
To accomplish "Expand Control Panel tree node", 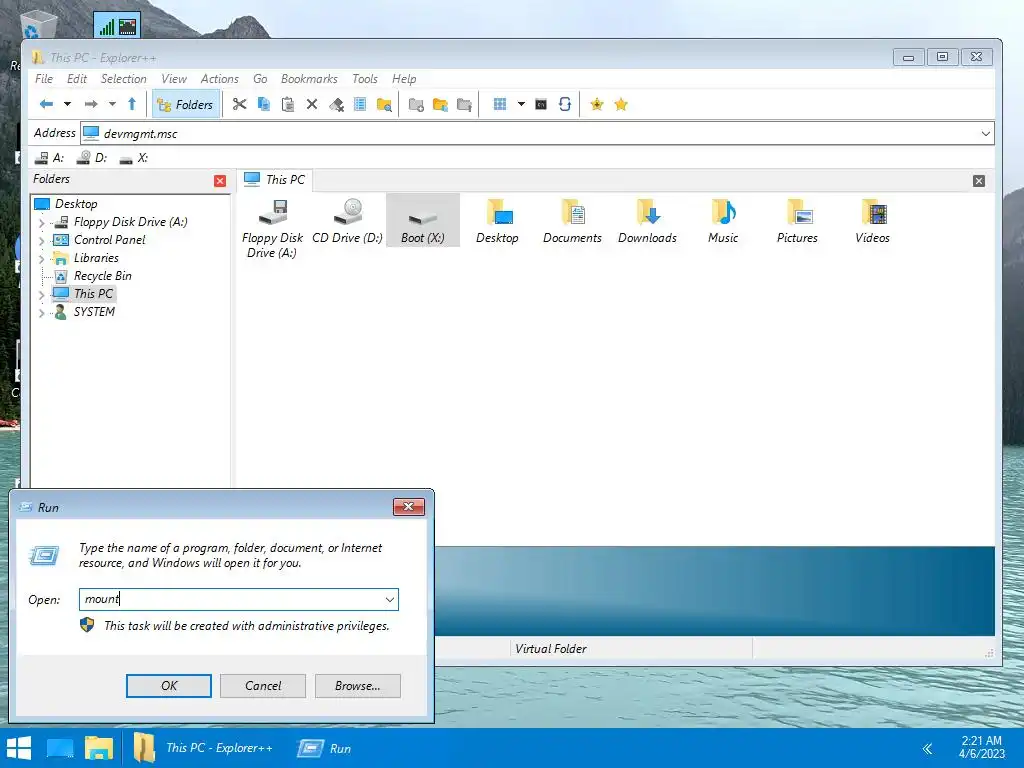I will coord(42,241).
